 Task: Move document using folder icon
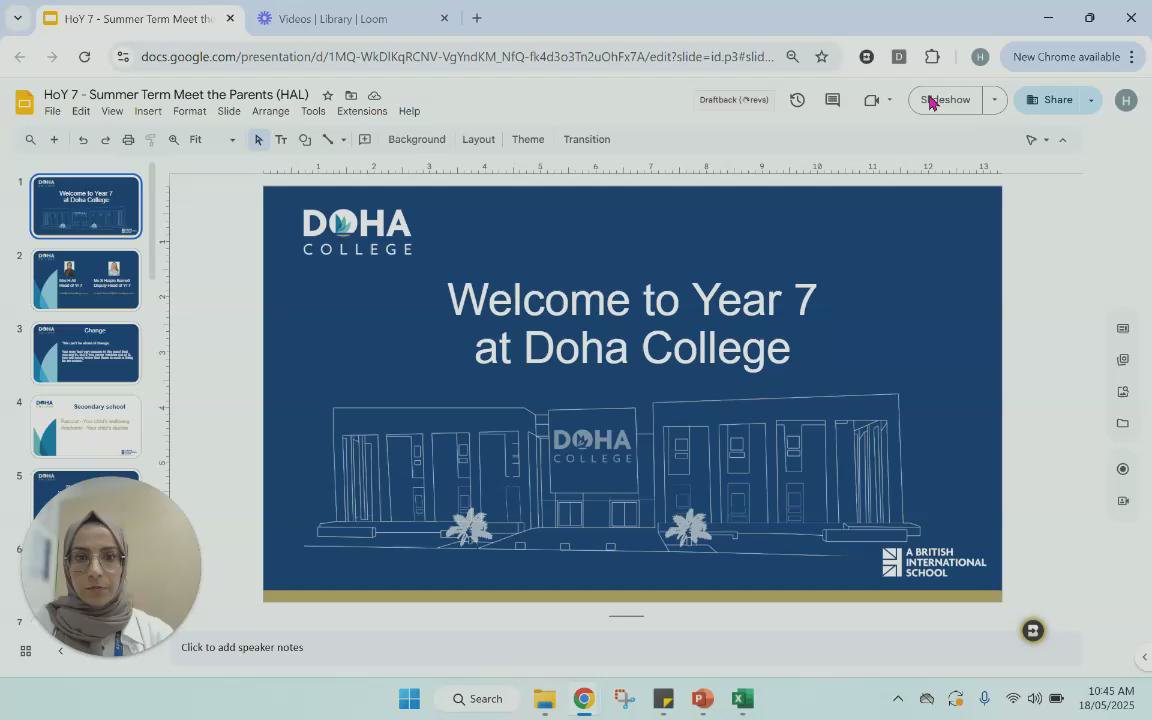pos(351,96)
